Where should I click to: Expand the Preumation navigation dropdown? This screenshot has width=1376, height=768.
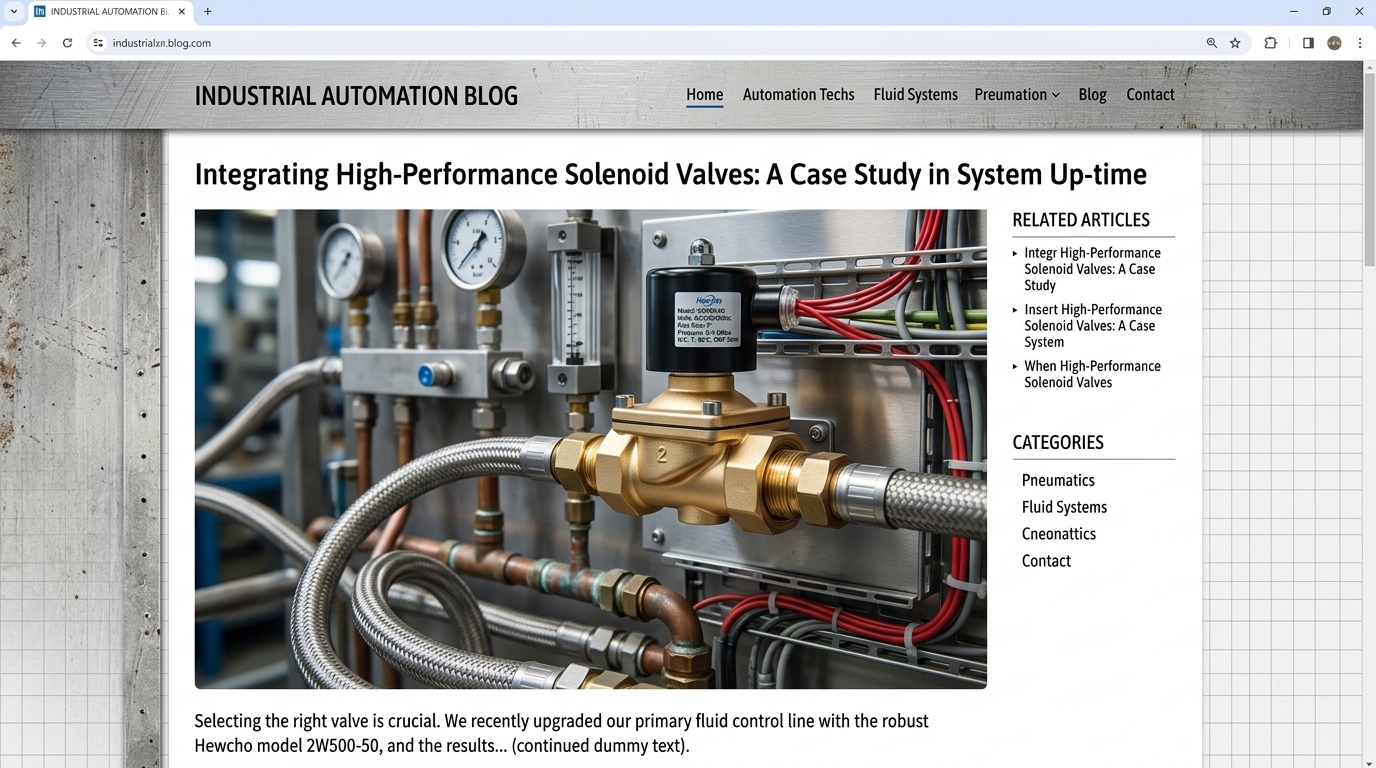click(x=1016, y=94)
